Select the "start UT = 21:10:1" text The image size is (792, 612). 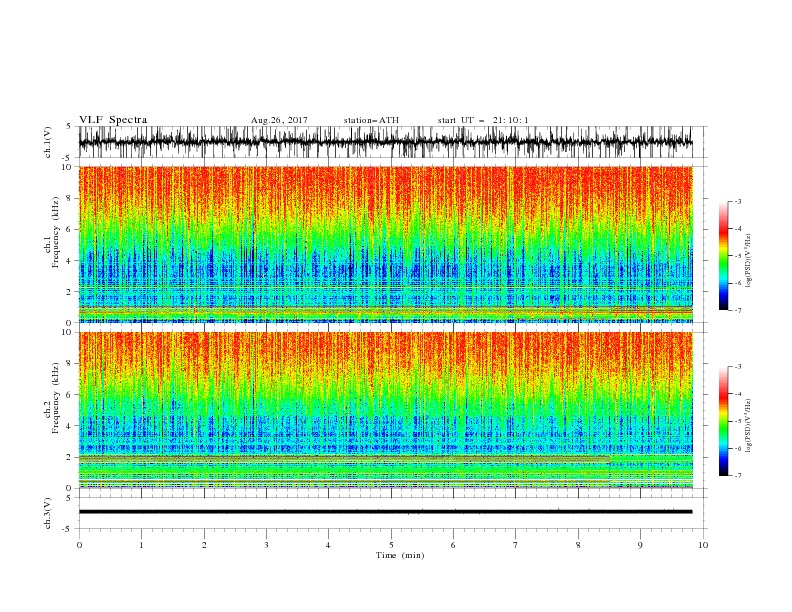483,120
